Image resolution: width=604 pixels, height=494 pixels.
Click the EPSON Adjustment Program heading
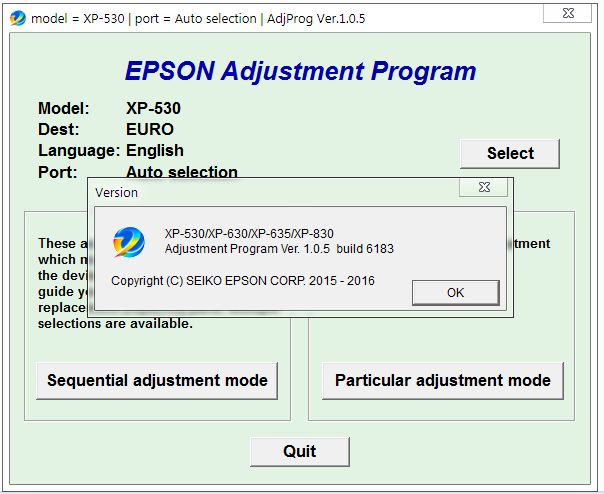(300, 71)
